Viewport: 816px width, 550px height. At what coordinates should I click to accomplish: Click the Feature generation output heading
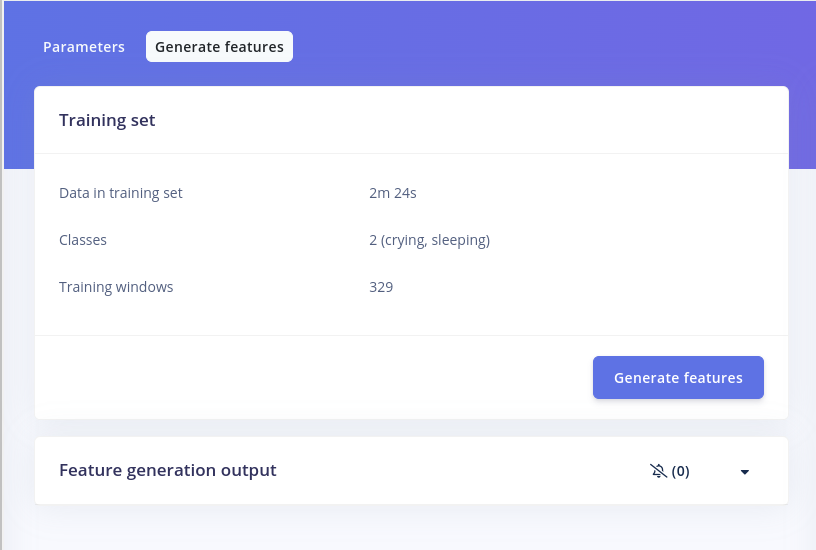coord(167,470)
